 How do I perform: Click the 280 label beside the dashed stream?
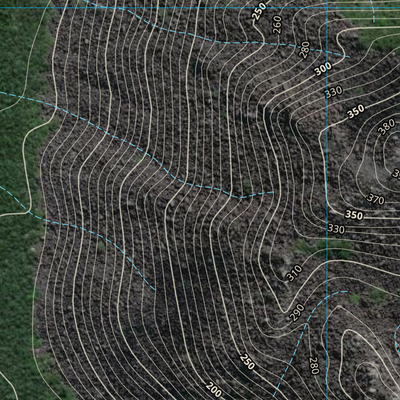pyautogui.click(x=314, y=366)
